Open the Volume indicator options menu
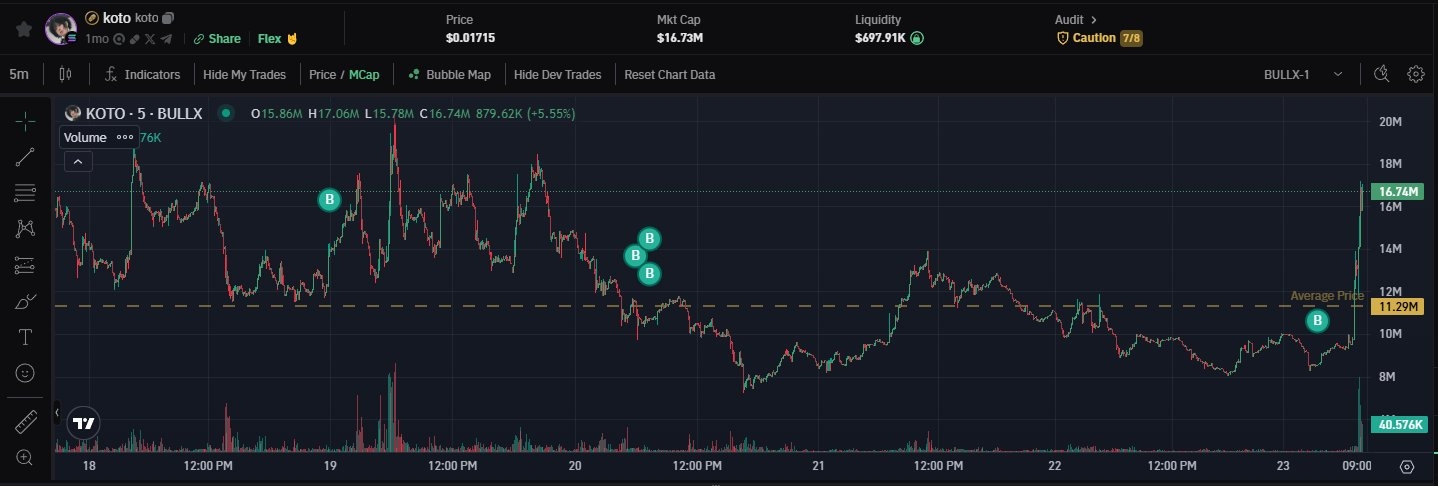The image size is (1438, 486). [x=125, y=137]
